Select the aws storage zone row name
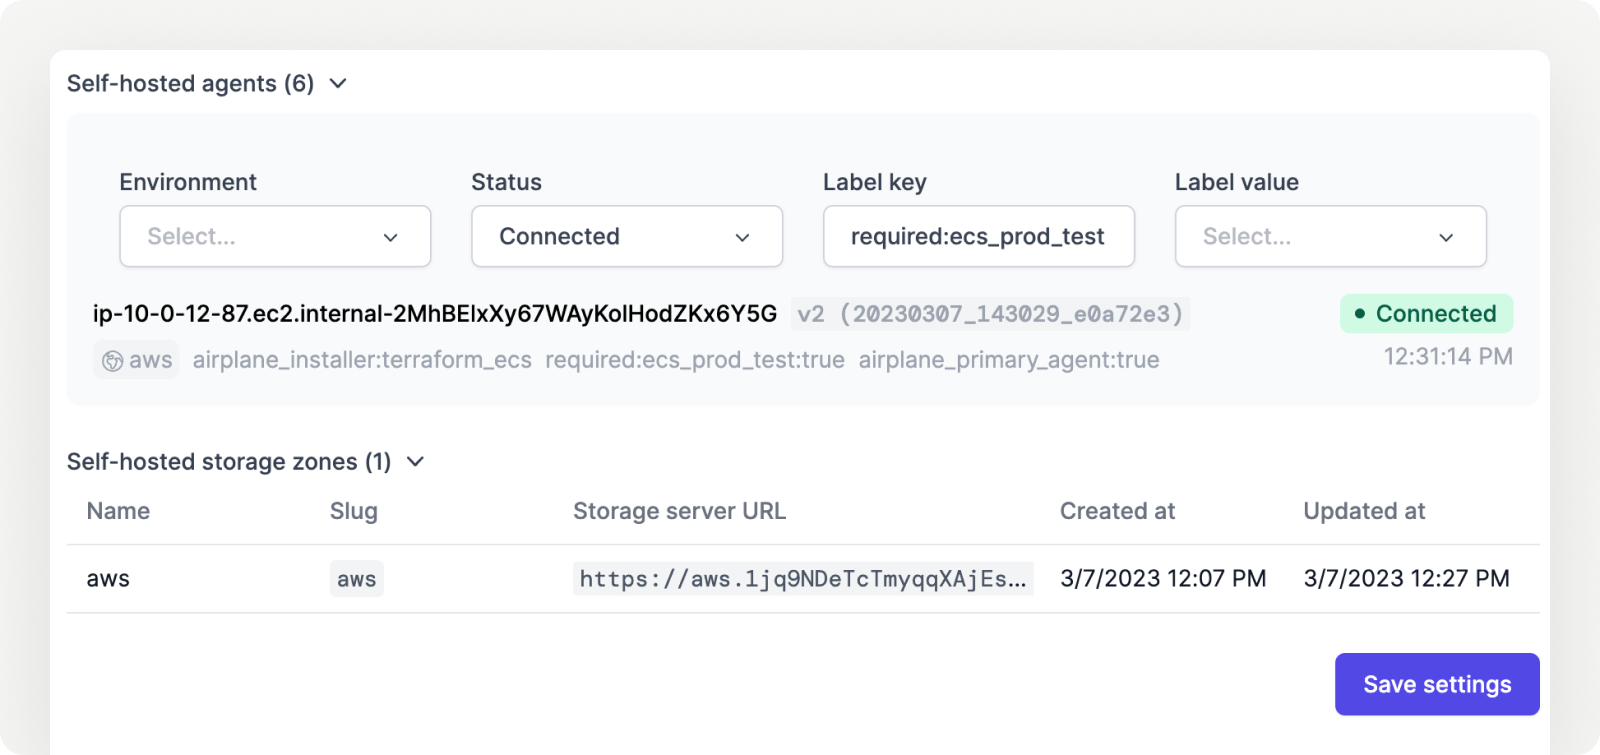Viewport: 1600px width, 755px height. tap(108, 579)
